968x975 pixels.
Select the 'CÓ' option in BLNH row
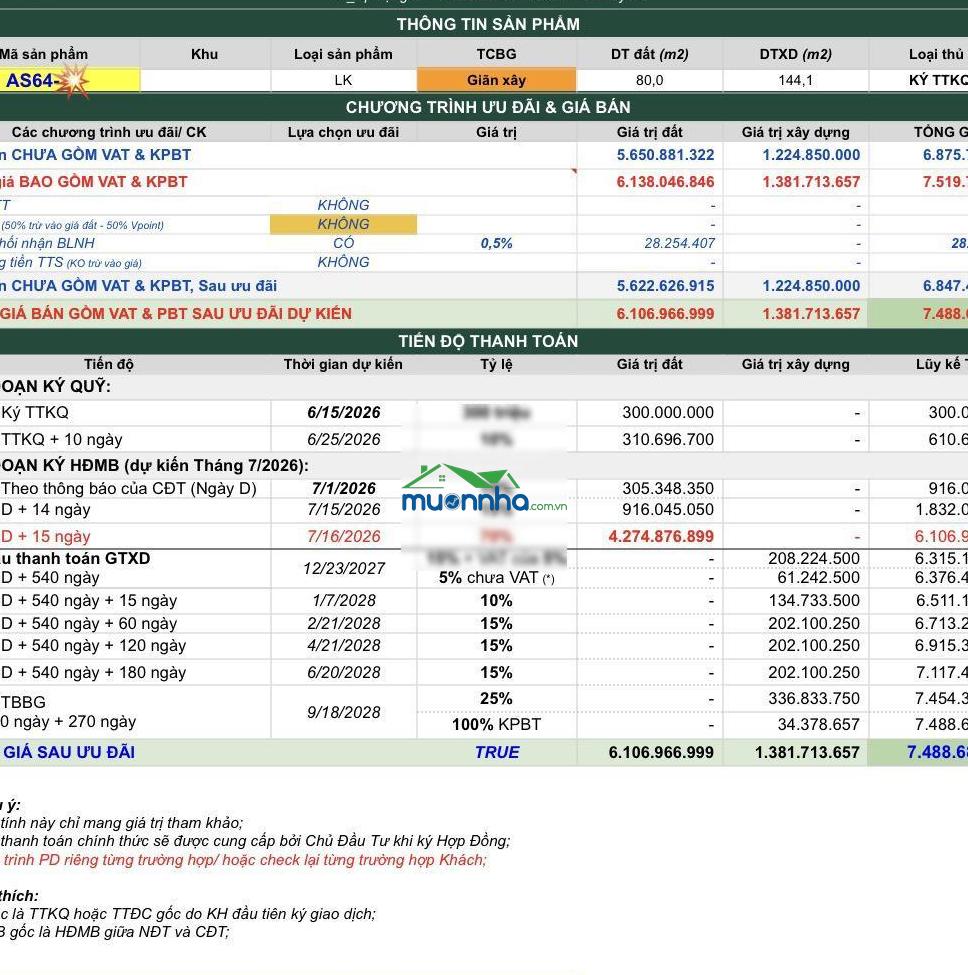click(x=343, y=243)
